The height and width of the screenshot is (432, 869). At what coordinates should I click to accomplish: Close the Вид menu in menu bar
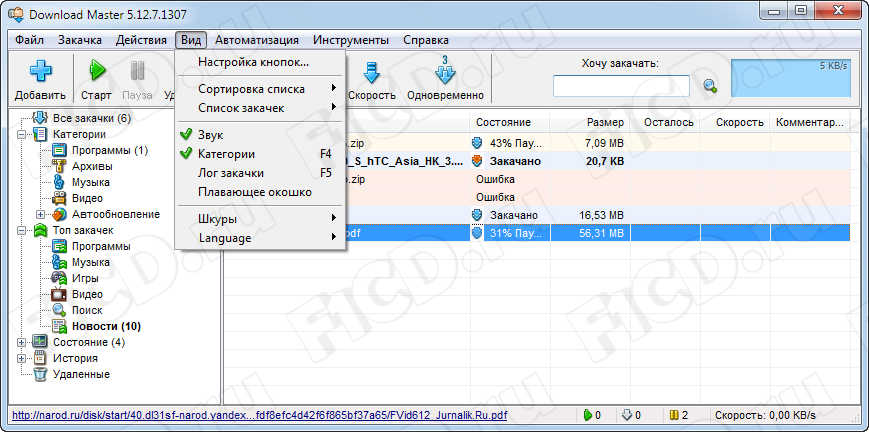coord(191,40)
